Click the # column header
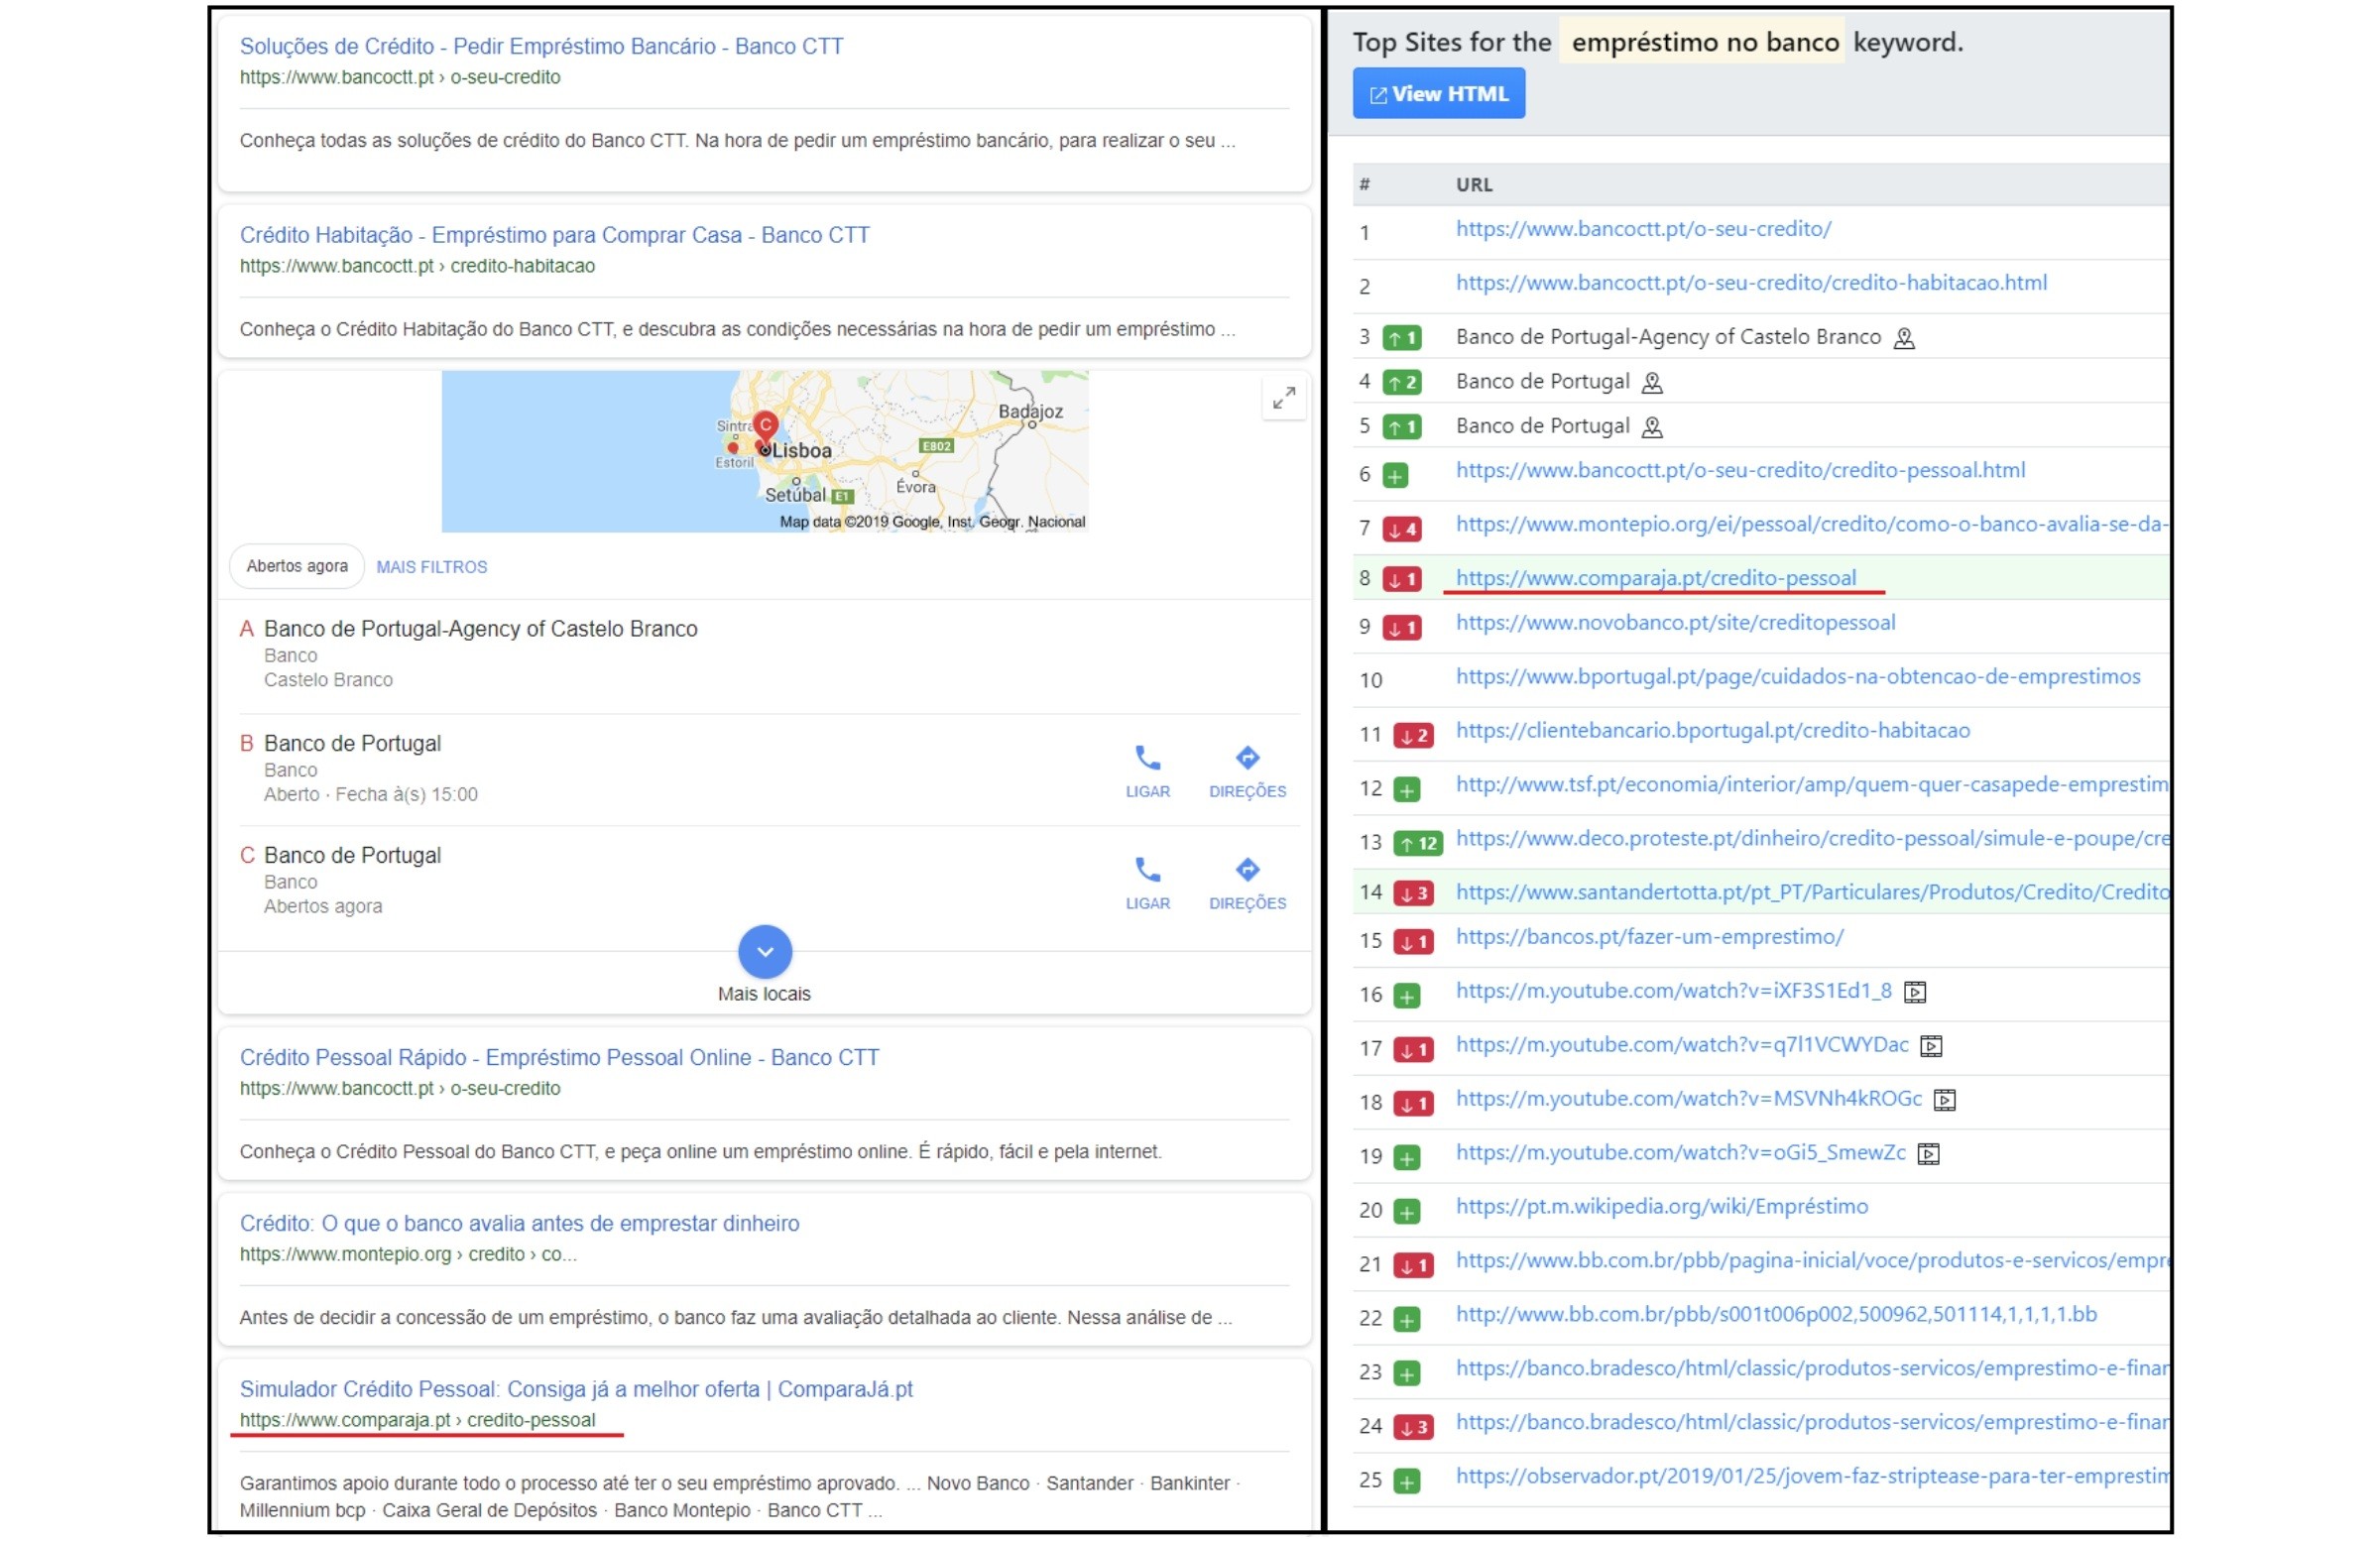Image resolution: width=2380 pixels, height=1541 pixels. pyautogui.click(x=1364, y=185)
